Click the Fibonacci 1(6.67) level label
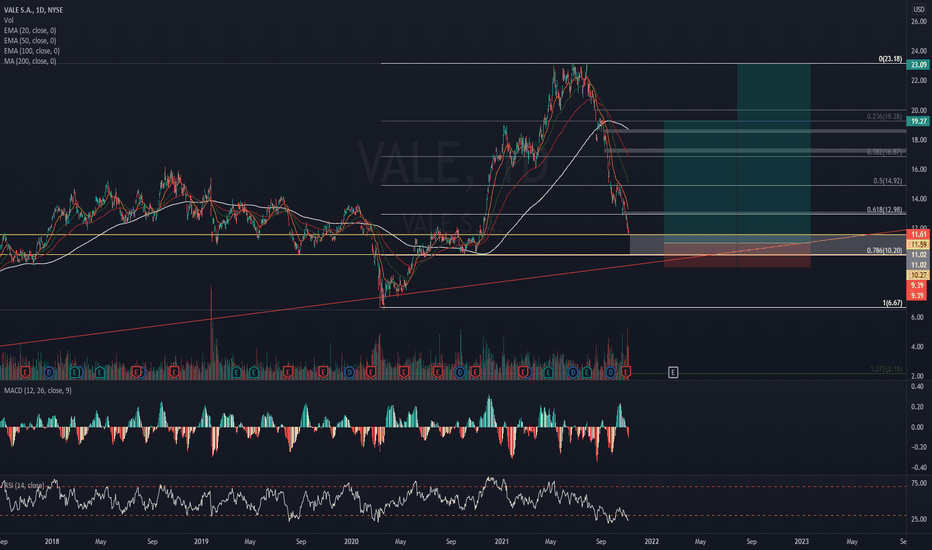932x550 pixels. 892,303
